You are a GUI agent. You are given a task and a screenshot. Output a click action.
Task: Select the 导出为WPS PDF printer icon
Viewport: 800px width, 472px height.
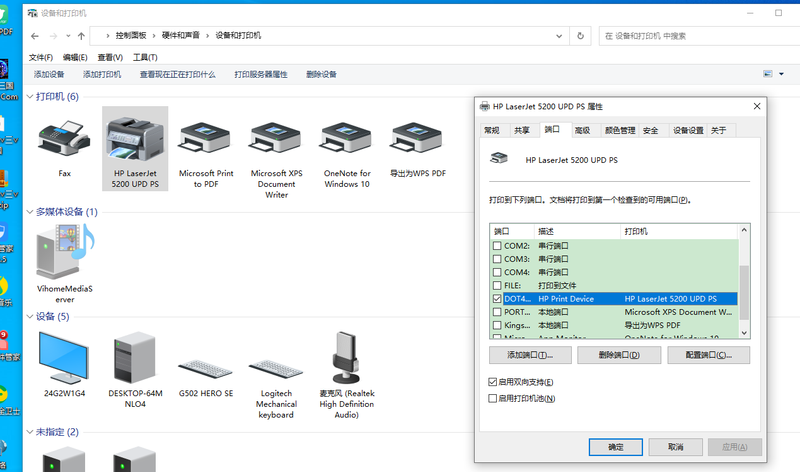point(417,138)
